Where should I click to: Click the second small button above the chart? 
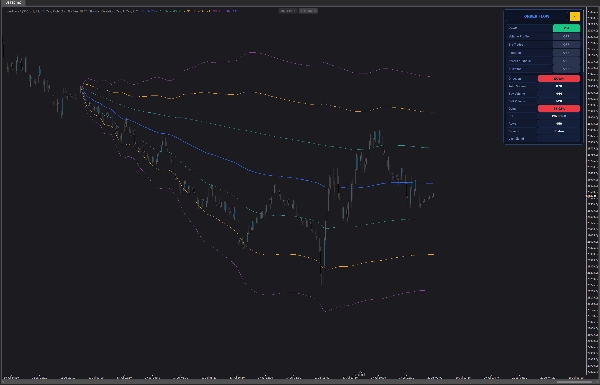click(x=308, y=11)
